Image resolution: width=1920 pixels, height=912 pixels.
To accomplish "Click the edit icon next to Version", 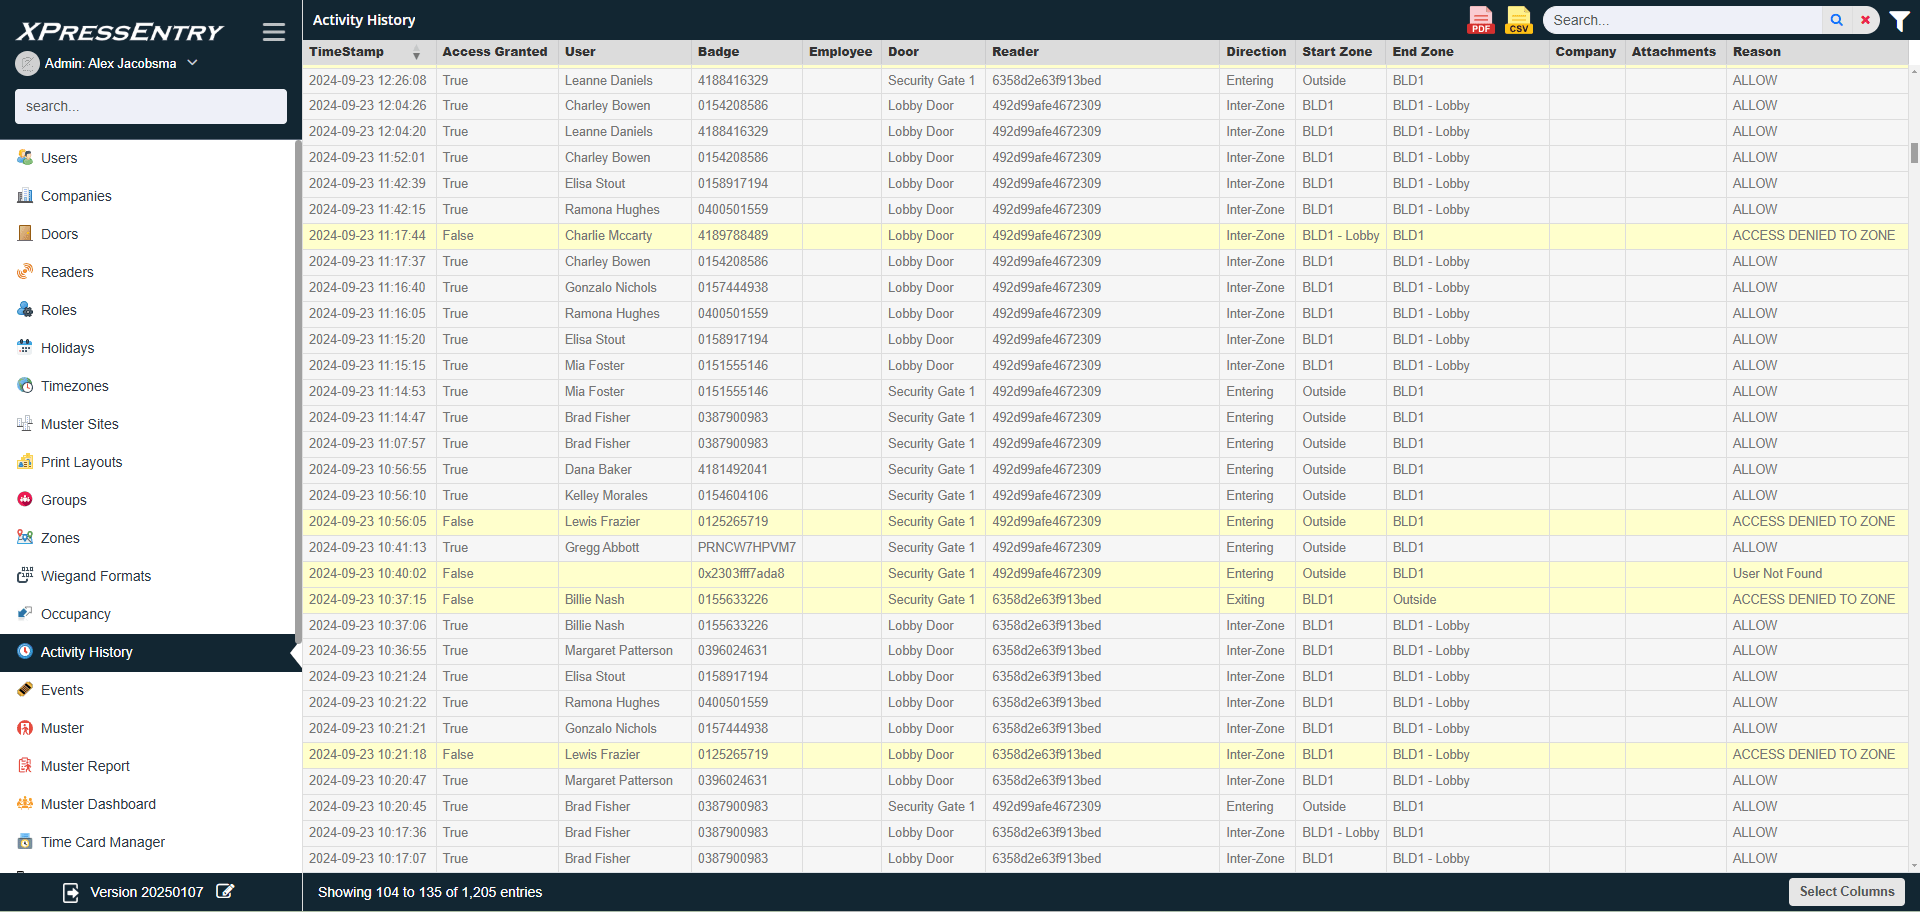I will tap(225, 892).
